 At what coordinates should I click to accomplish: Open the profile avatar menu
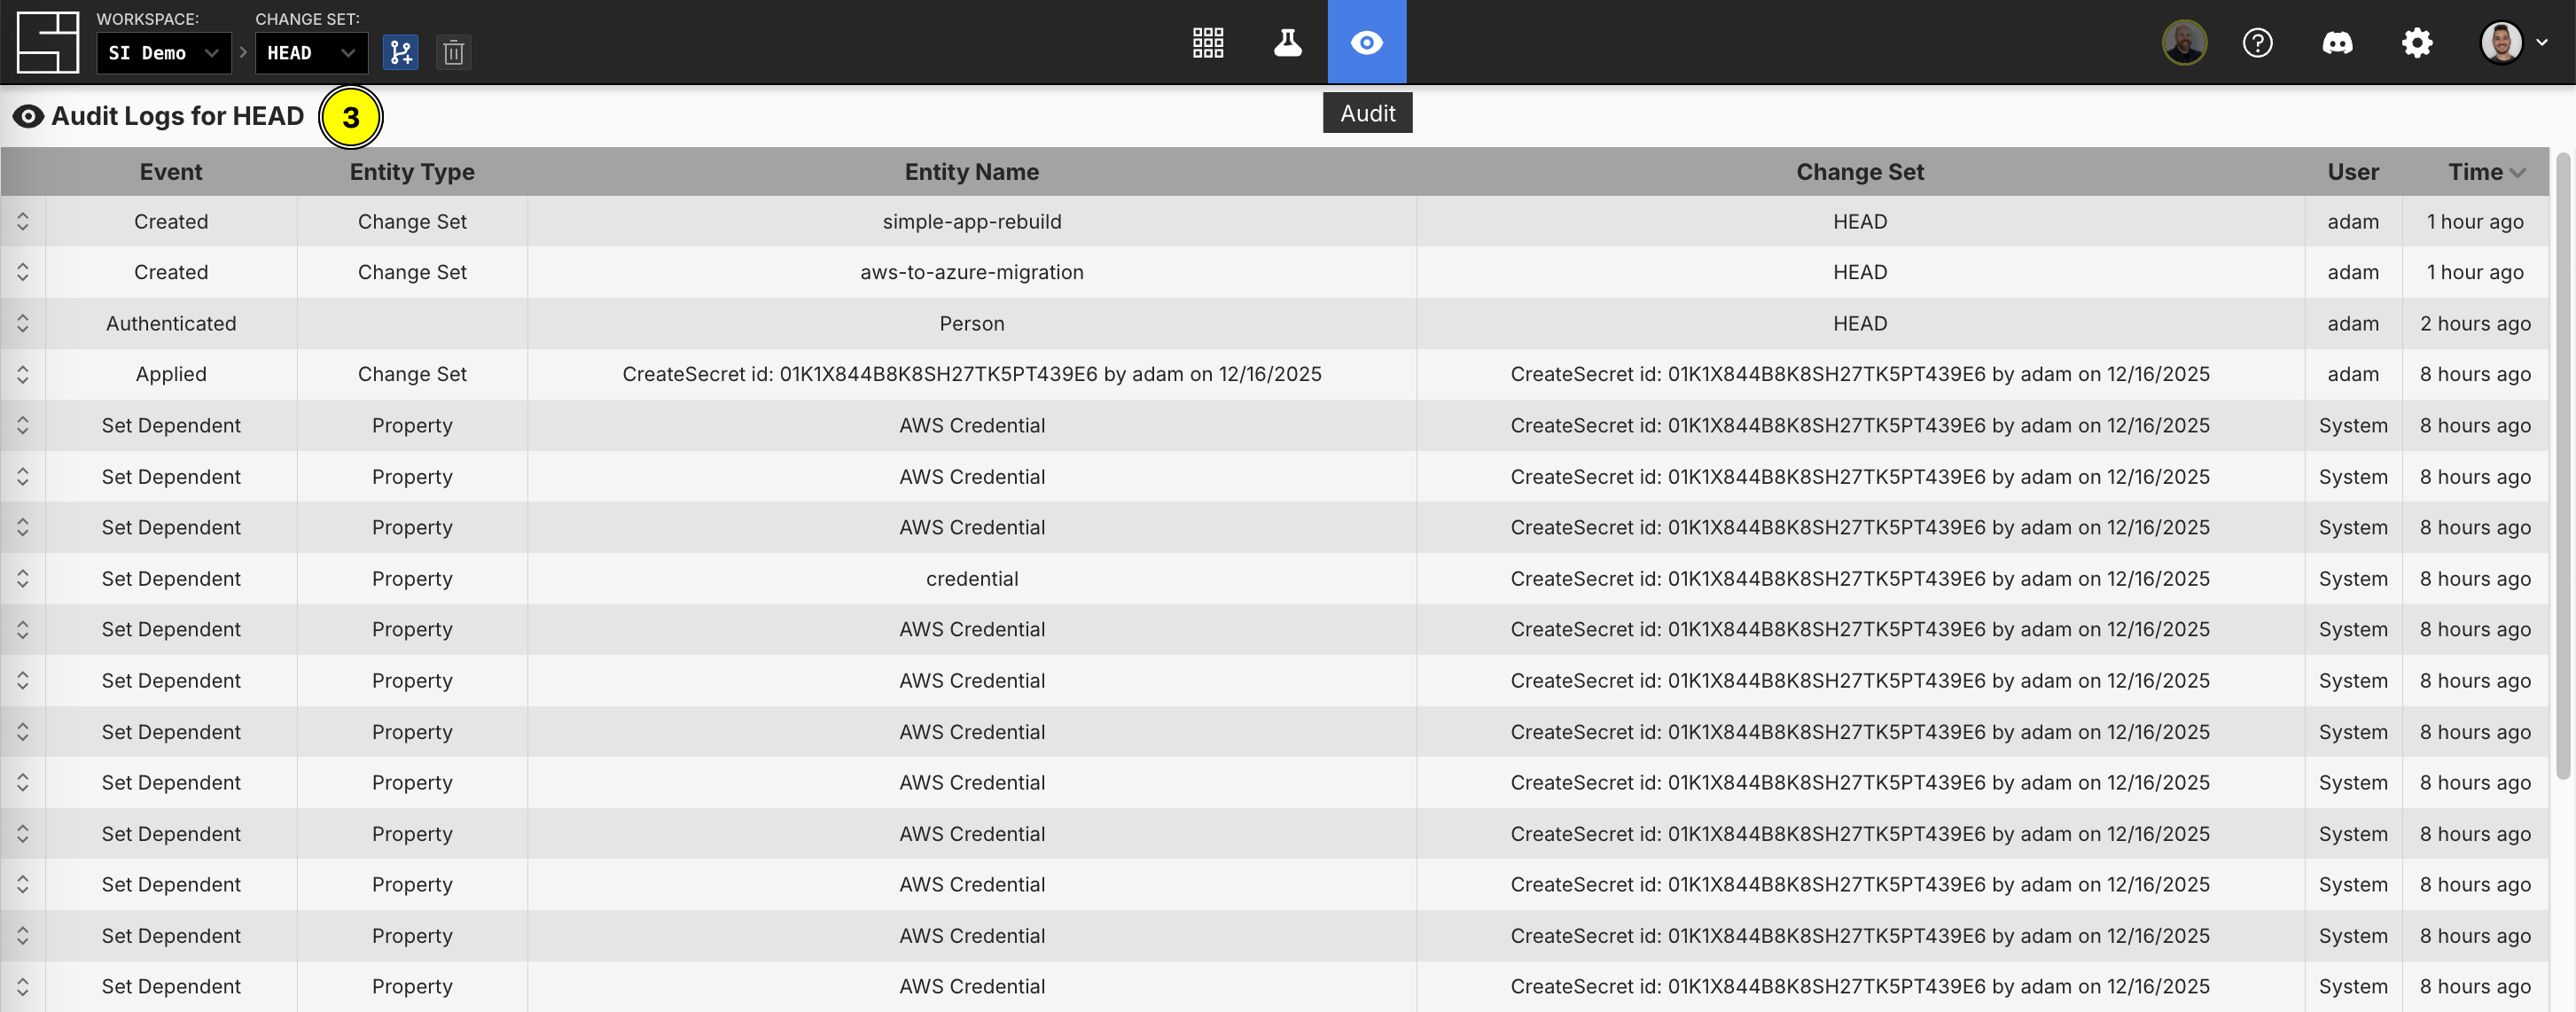2503,42
